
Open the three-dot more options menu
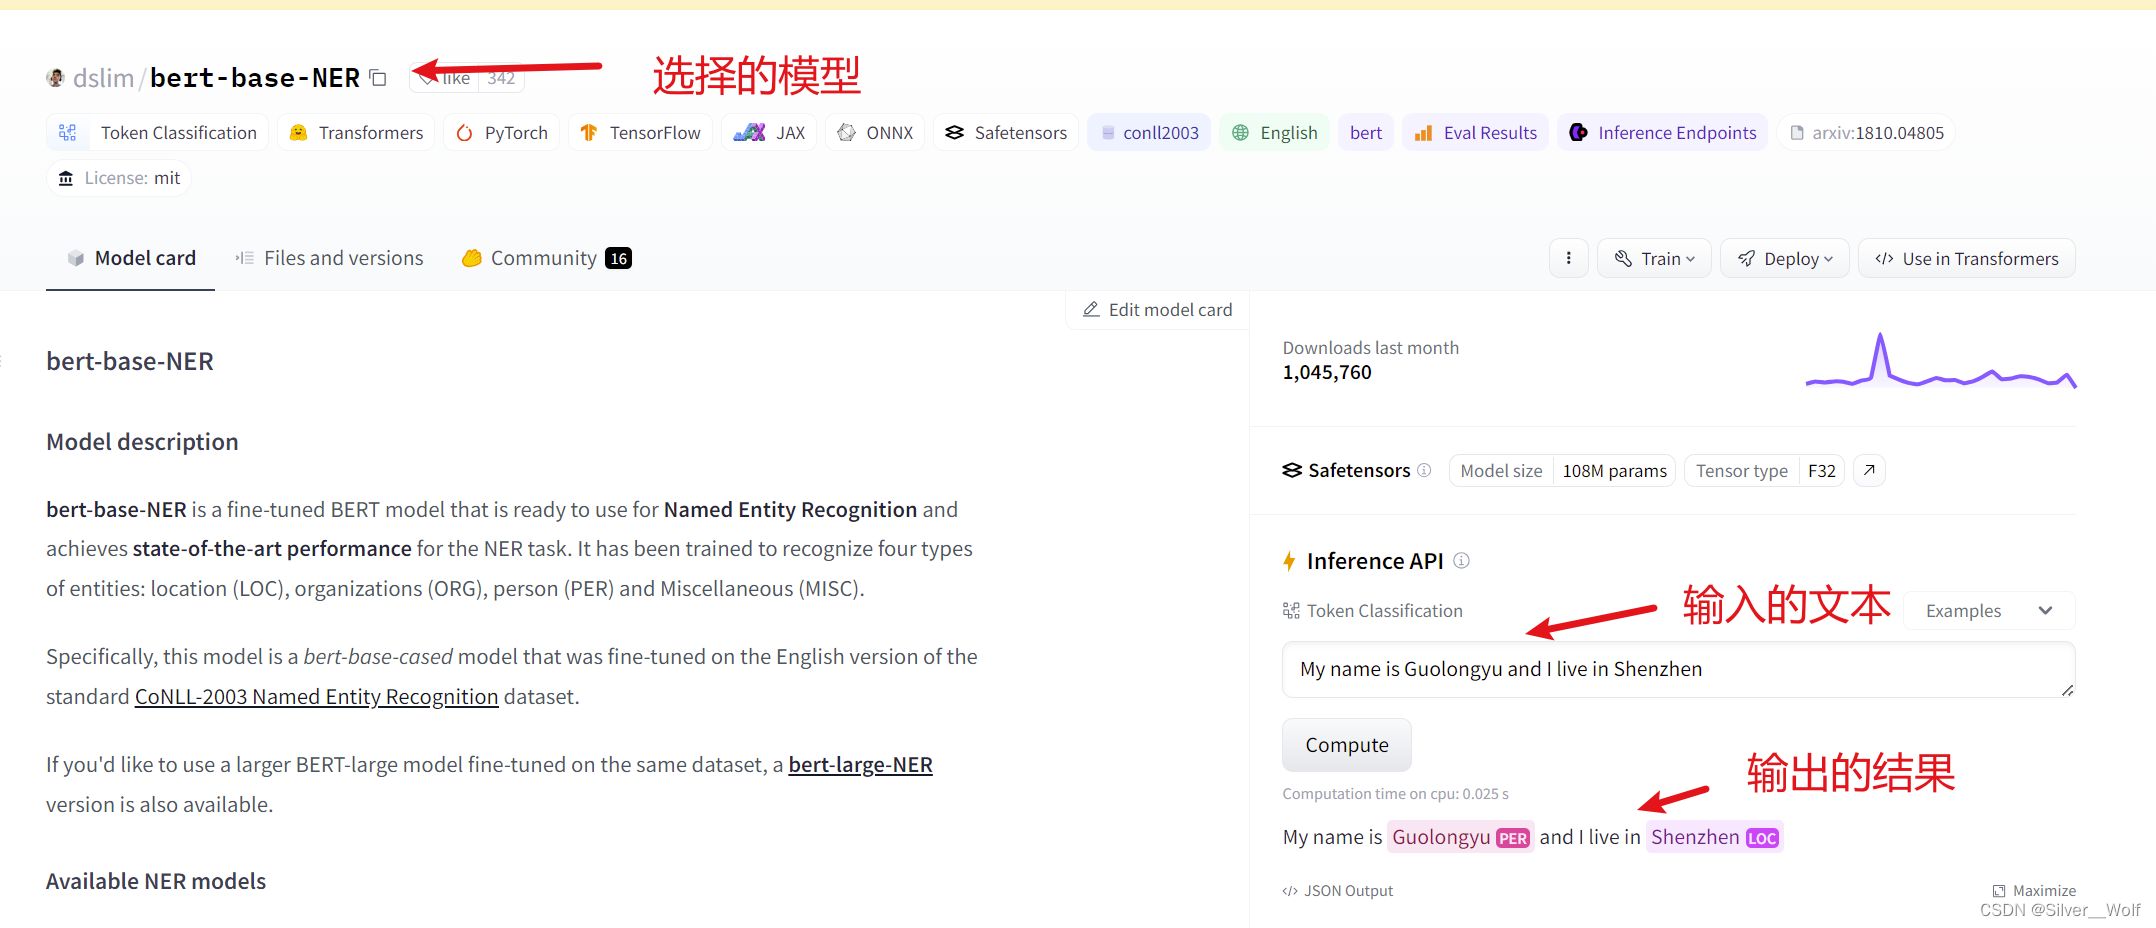click(x=1569, y=259)
